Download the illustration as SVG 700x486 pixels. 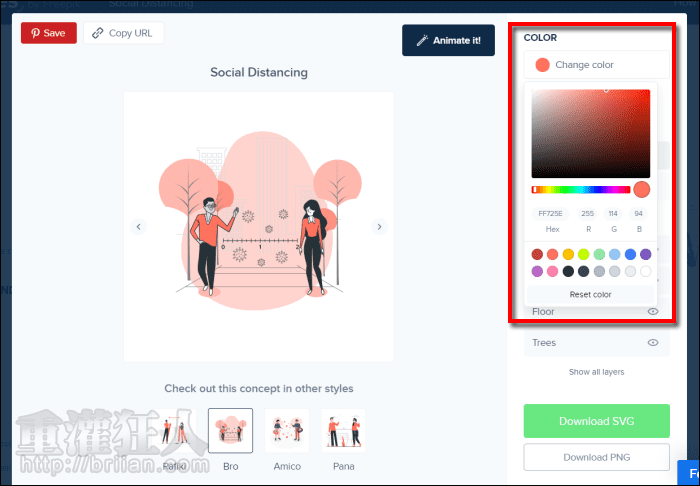(596, 420)
